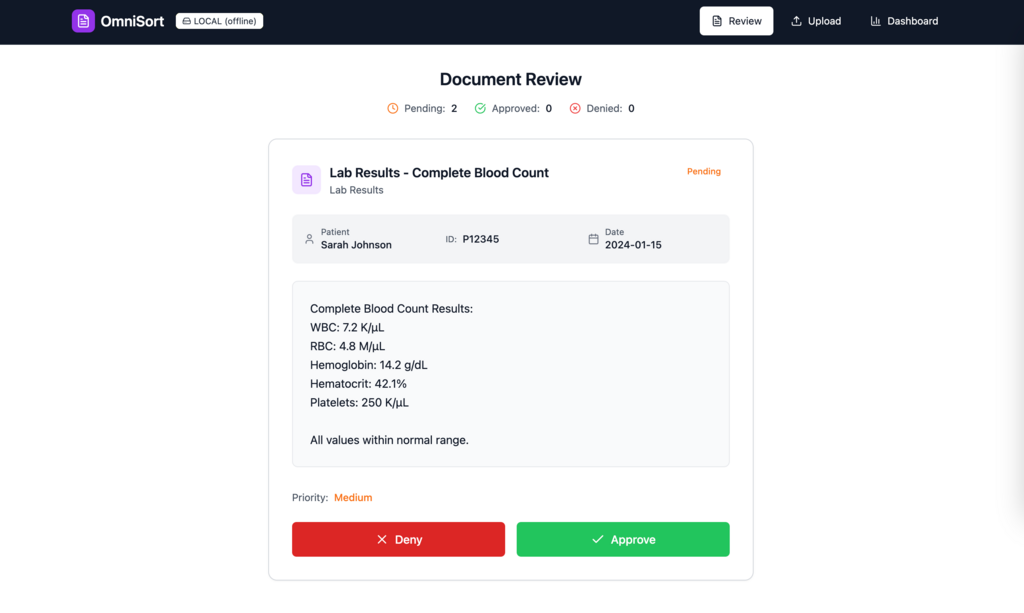This screenshot has width=1024, height=613.
Task: Approve the lab results document
Action: pos(623,539)
